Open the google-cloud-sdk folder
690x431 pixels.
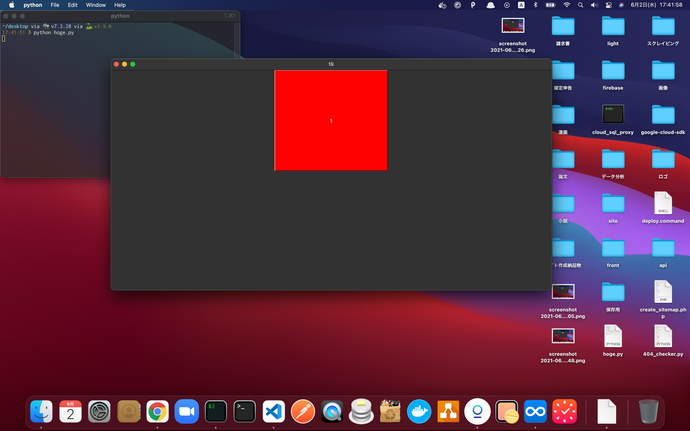[x=662, y=115]
